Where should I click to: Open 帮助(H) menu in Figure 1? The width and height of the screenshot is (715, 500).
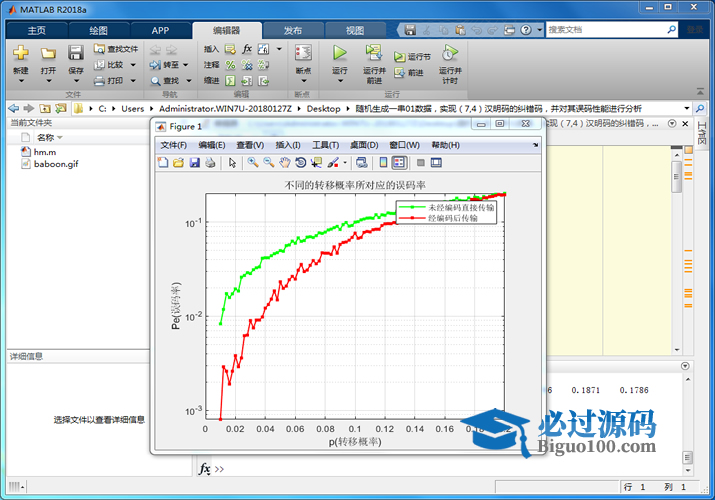pos(446,145)
